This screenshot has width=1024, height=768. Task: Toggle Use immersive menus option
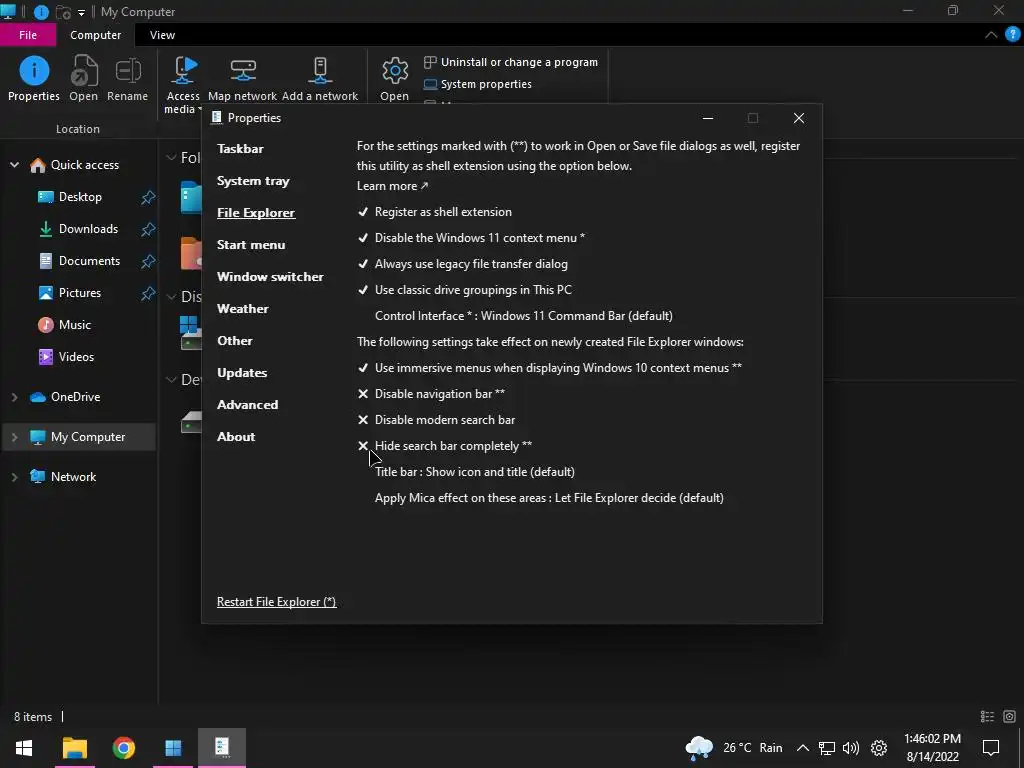tap(549, 368)
